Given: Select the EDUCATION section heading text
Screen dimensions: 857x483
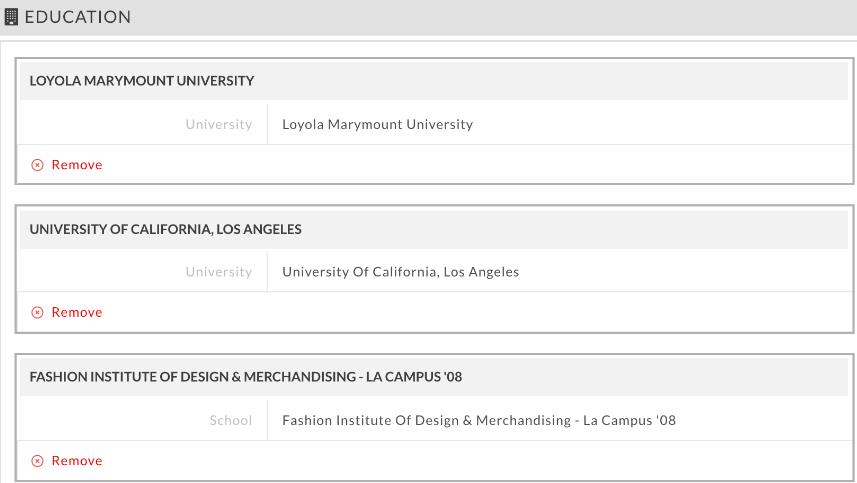Looking at the screenshot, I should 78,17.
